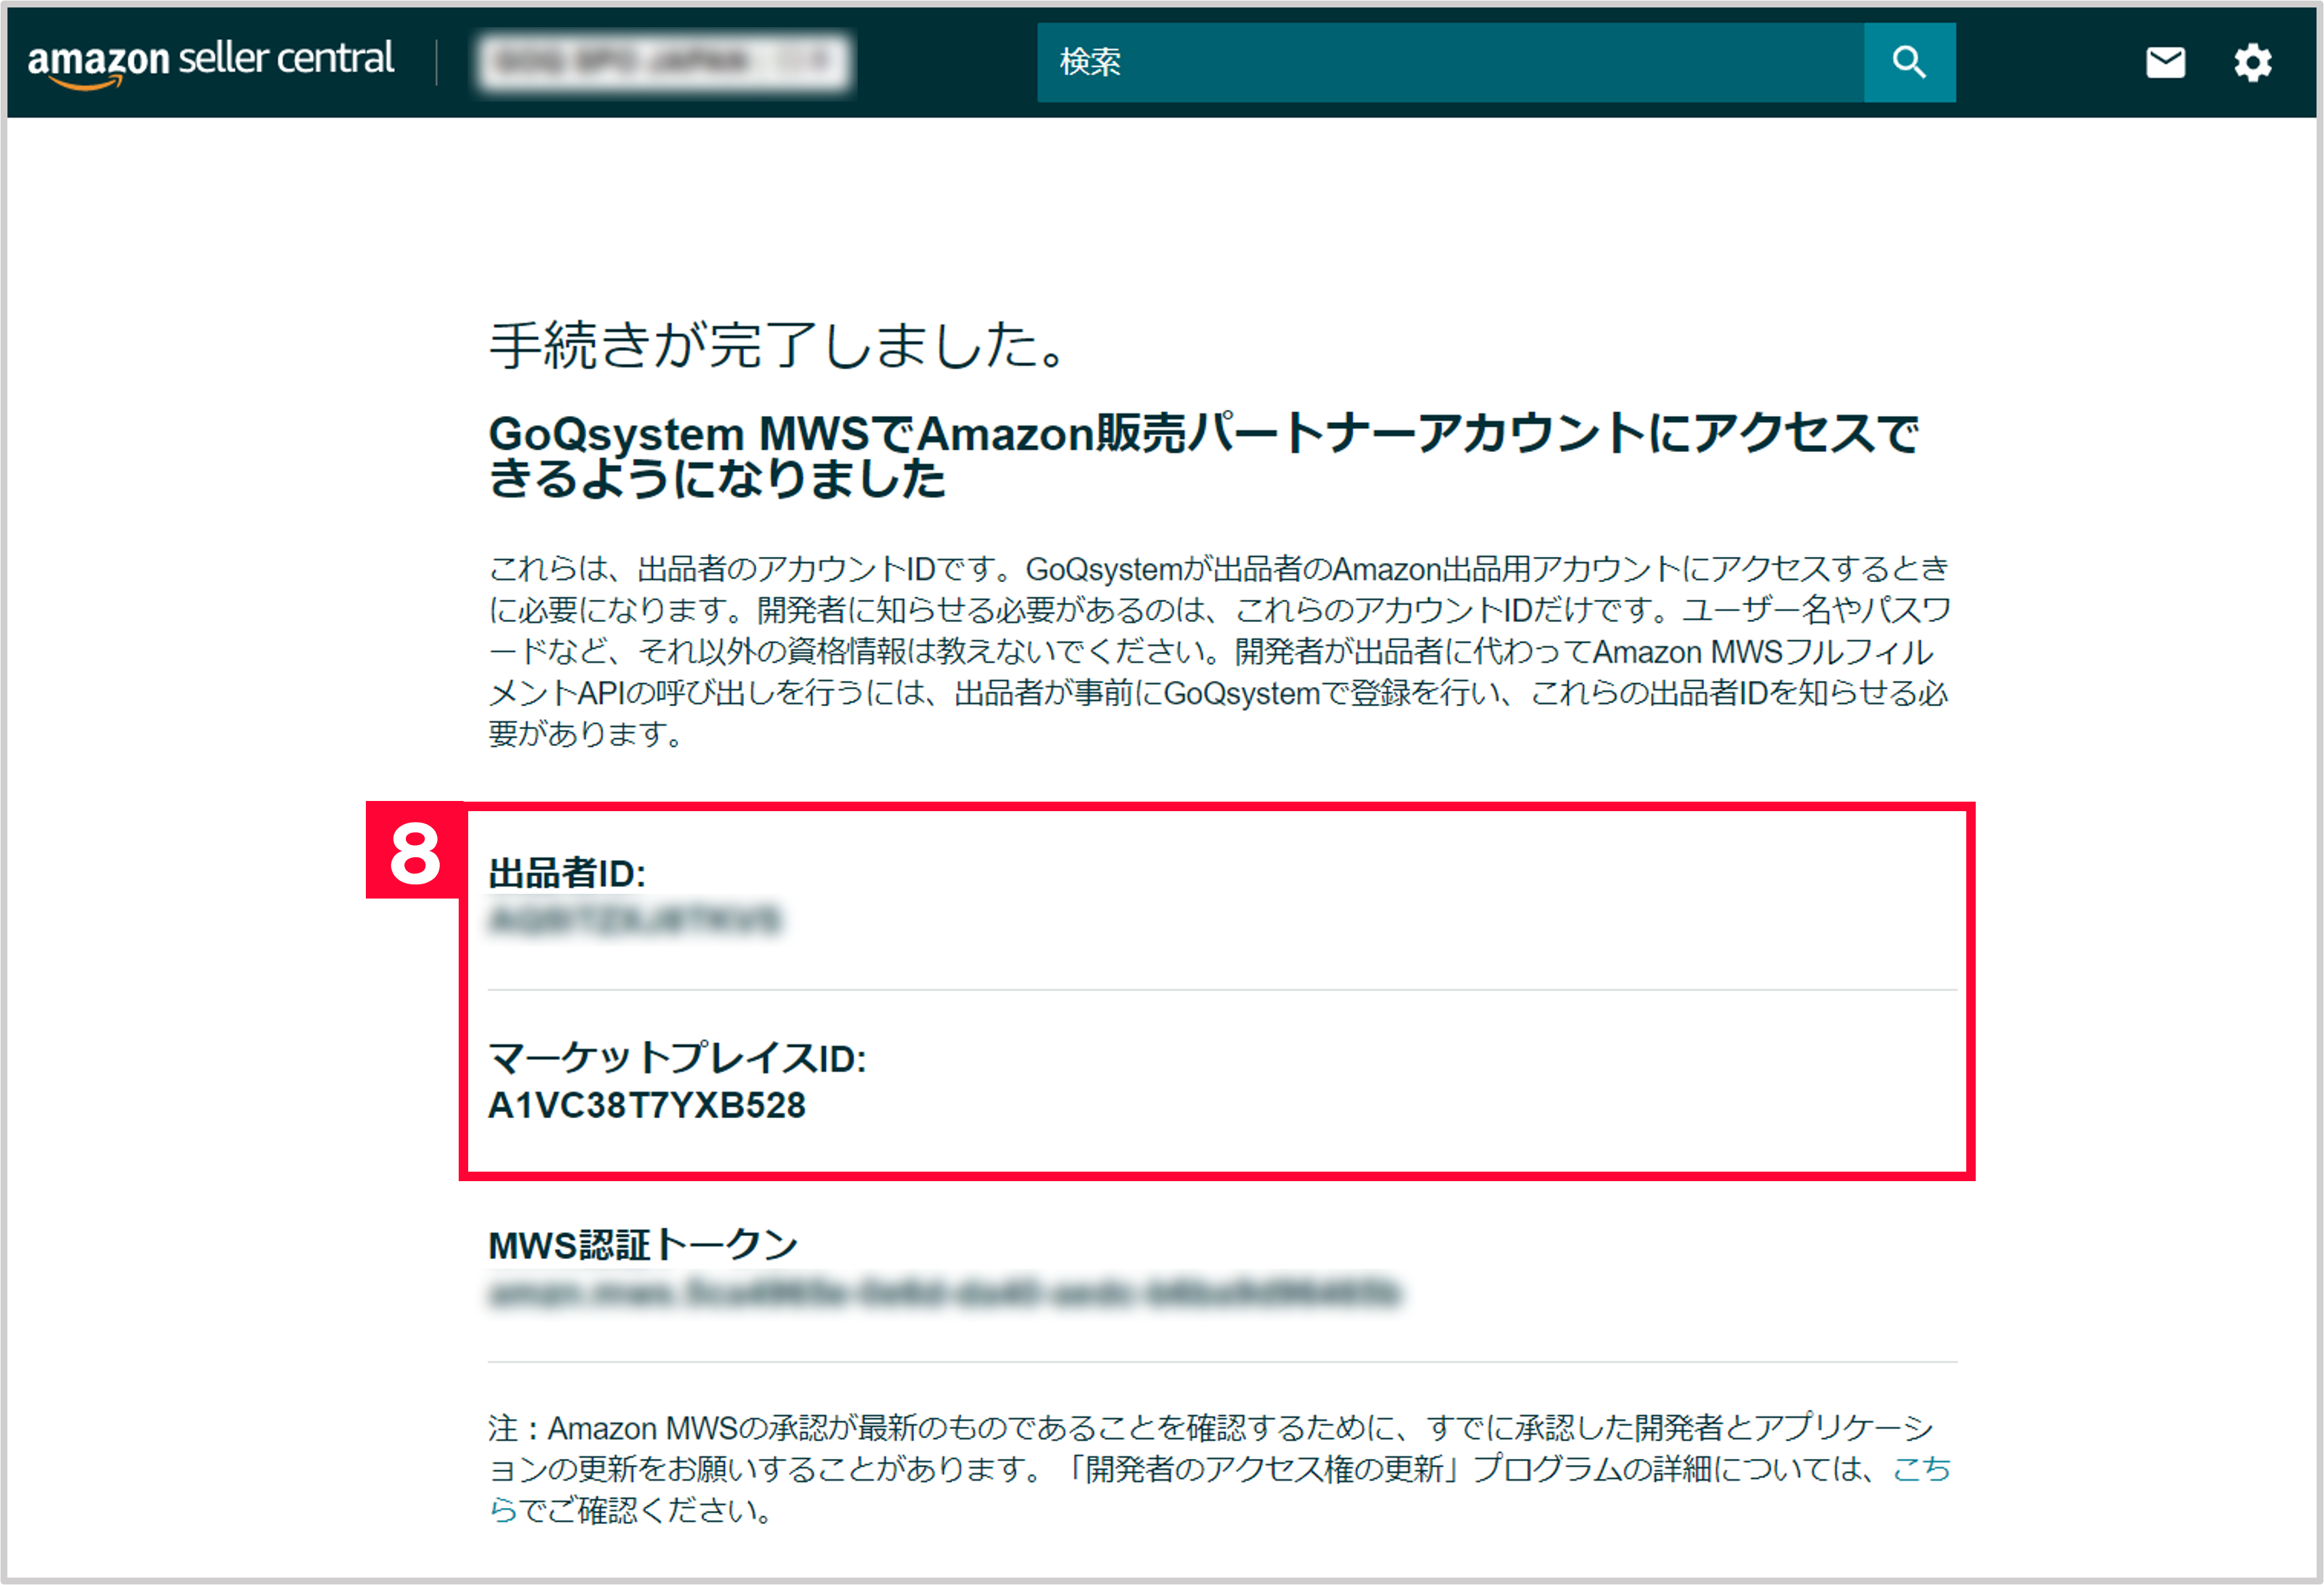Click the 出品者ID: label
The height and width of the screenshot is (1585, 2324).
coord(567,874)
